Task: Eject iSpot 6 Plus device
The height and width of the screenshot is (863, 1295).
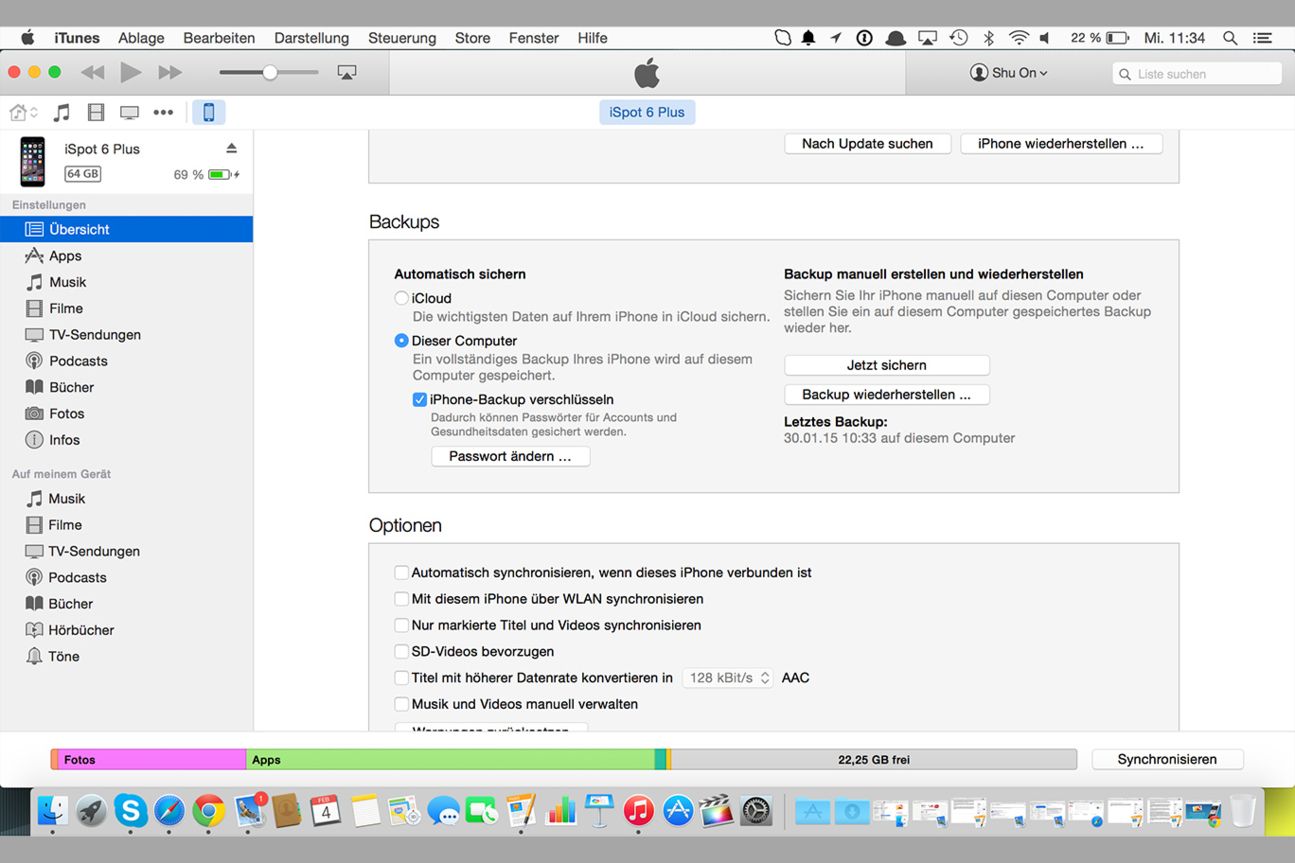Action: pyautogui.click(x=232, y=149)
